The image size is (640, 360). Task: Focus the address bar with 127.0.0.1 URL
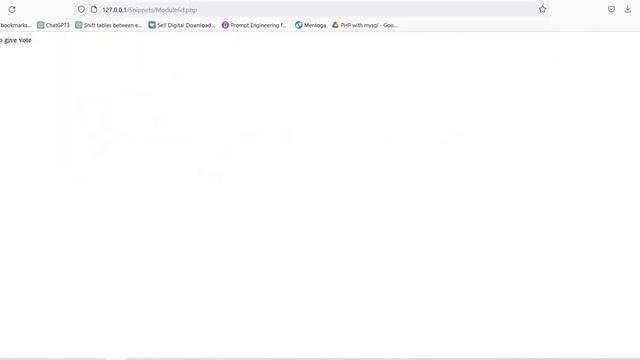click(x=312, y=9)
